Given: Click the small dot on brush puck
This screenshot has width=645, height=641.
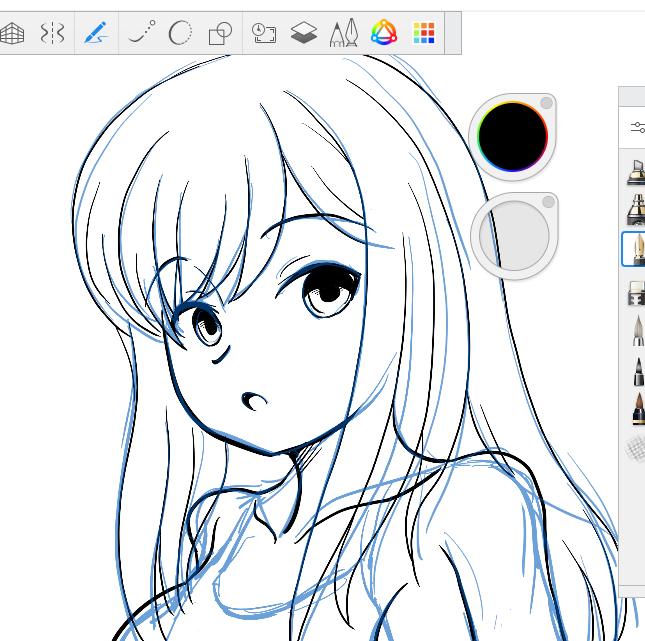Looking at the screenshot, I should coord(548,202).
